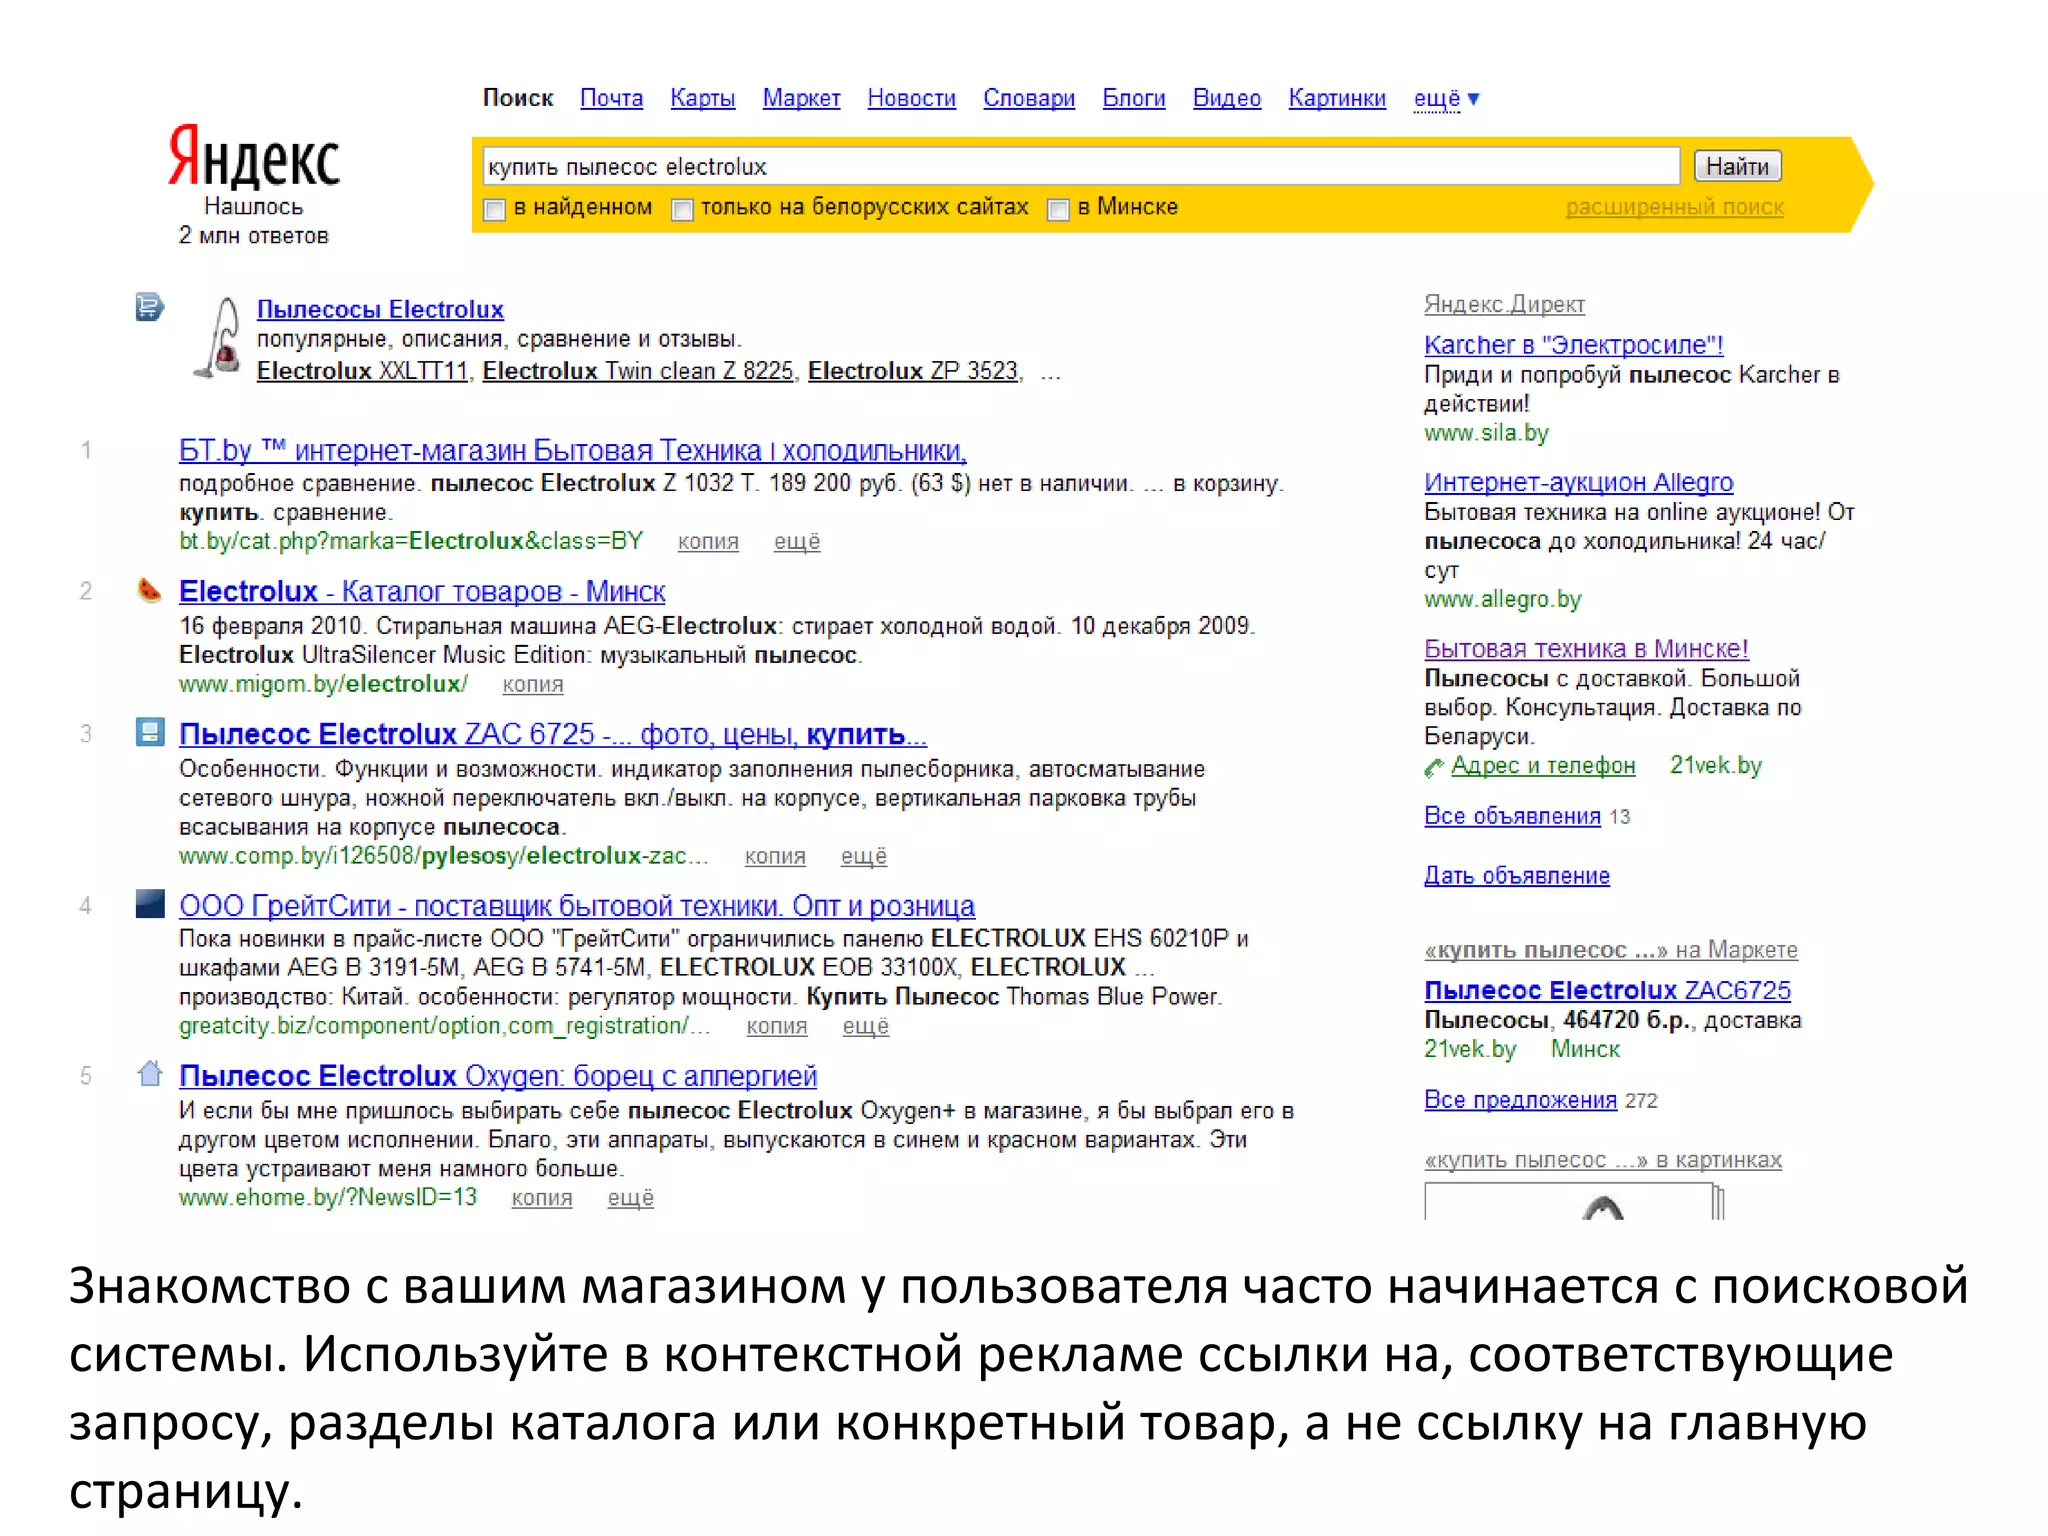This screenshot has height=1536, width=2048.
Task: Open the Видео tab
Action: [x=1227, y=98]
